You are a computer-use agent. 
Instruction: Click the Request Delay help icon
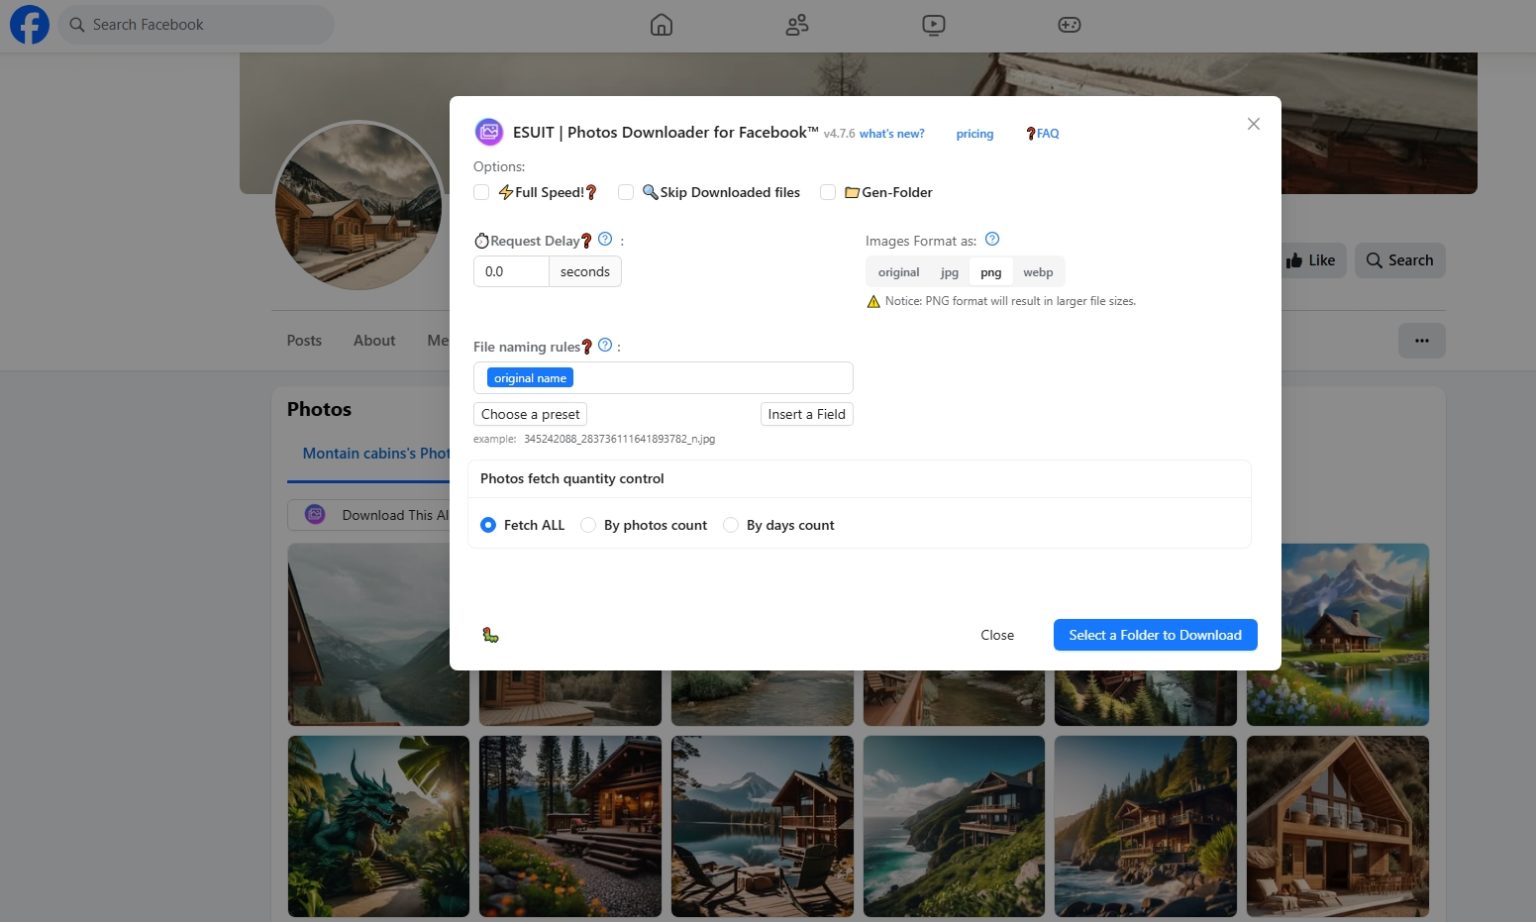(x=605, y=239)
